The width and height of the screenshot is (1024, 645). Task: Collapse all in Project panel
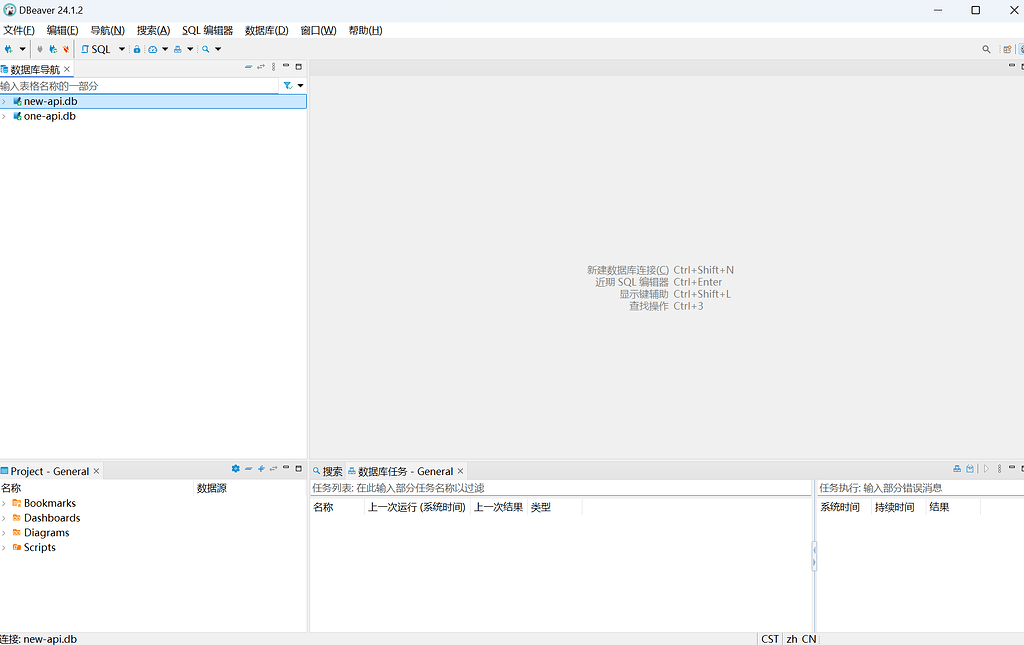(x=248, y=469)
